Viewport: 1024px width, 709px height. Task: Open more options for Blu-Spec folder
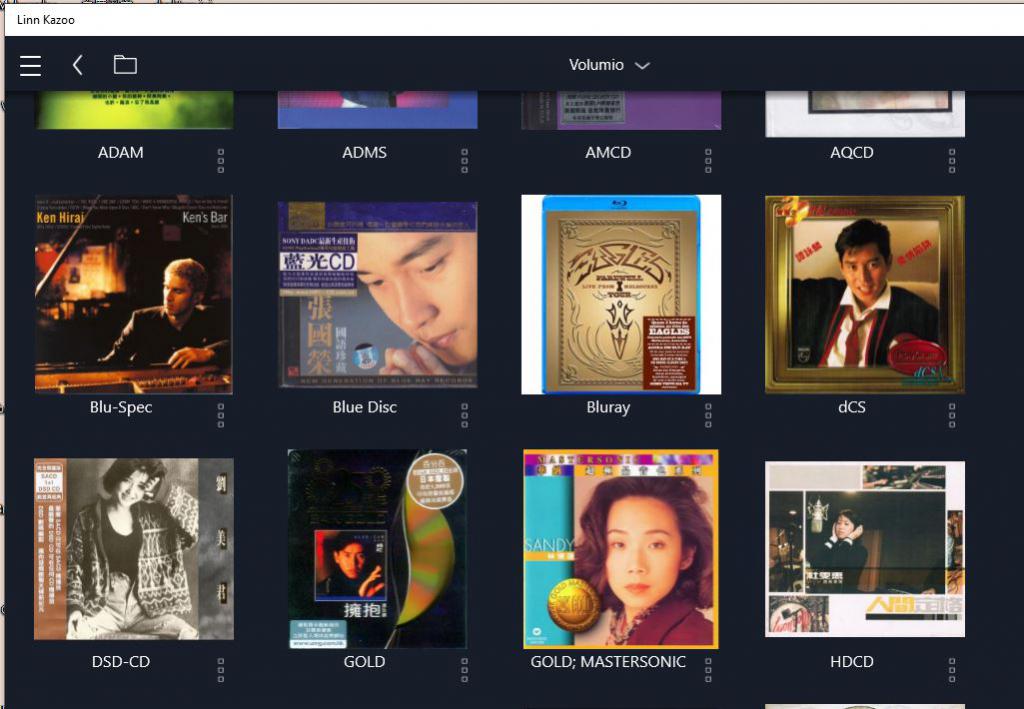[221, 415]
